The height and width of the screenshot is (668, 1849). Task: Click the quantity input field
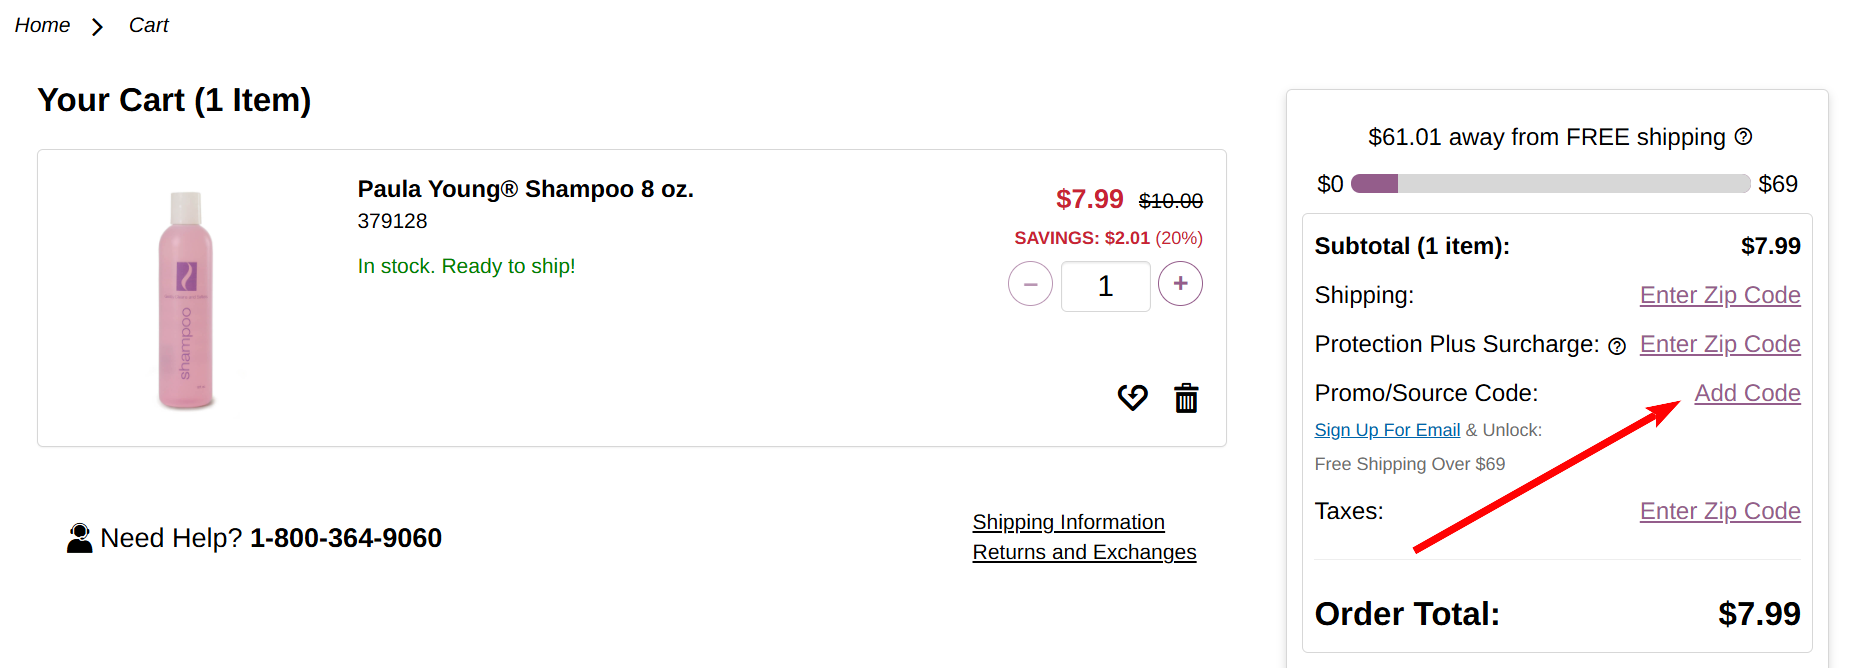pyautogui.click(x=1105, y=286)
